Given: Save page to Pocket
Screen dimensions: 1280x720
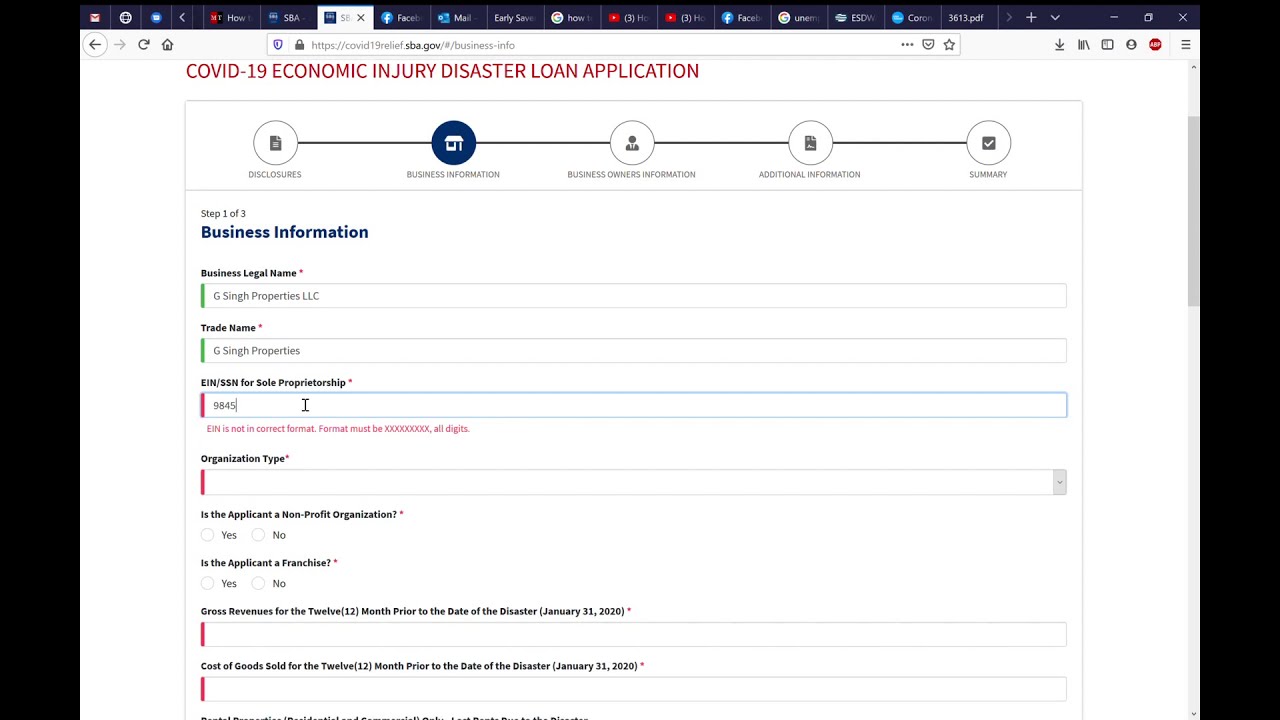Looking at the screenshot, I should tap(928, 45).
